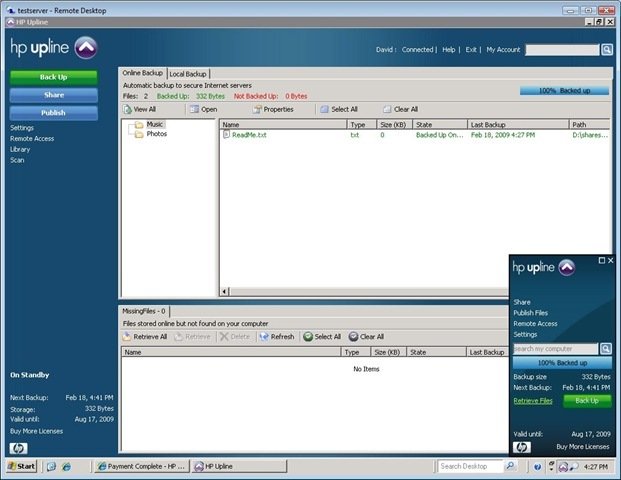
Task: Click Buy More Licenses in left sidebar
Action: 36,431
